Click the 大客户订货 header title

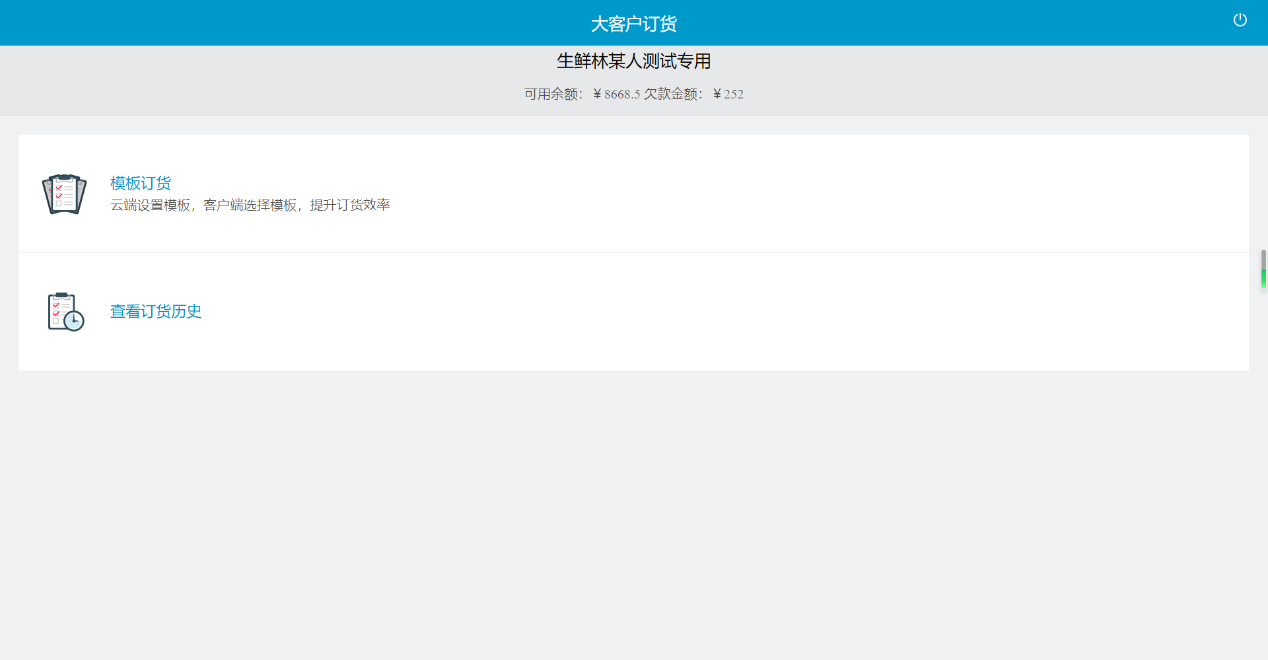click(x=634, y=23)
